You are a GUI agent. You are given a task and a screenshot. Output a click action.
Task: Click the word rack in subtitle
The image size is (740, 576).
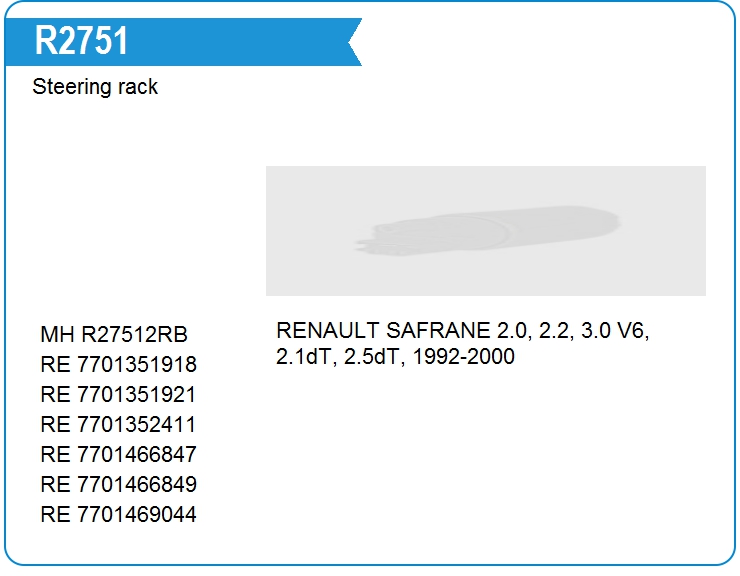coord(138,87)
